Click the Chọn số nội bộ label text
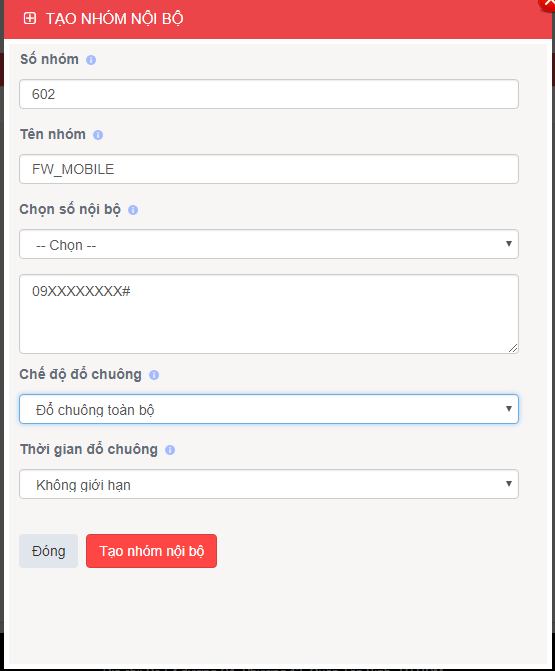The width and height of the screenshot is (555, 671). click(70, 210)
